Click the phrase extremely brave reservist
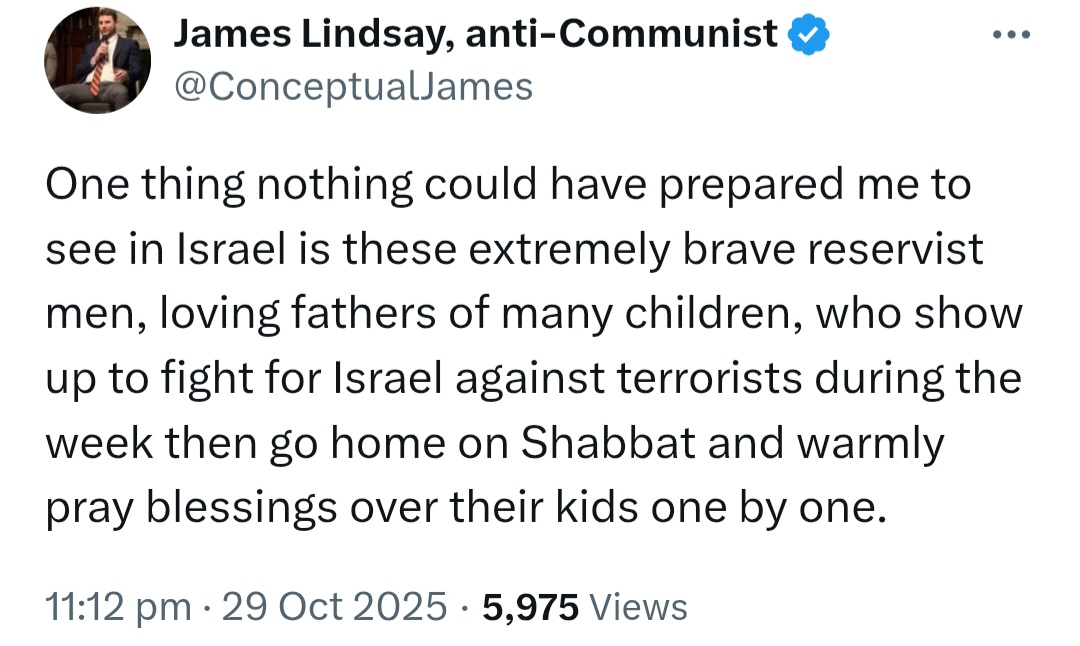Image resolution: width=1080 pixels, height=646 pixels. pyautogui.click(x=726, y=249)
